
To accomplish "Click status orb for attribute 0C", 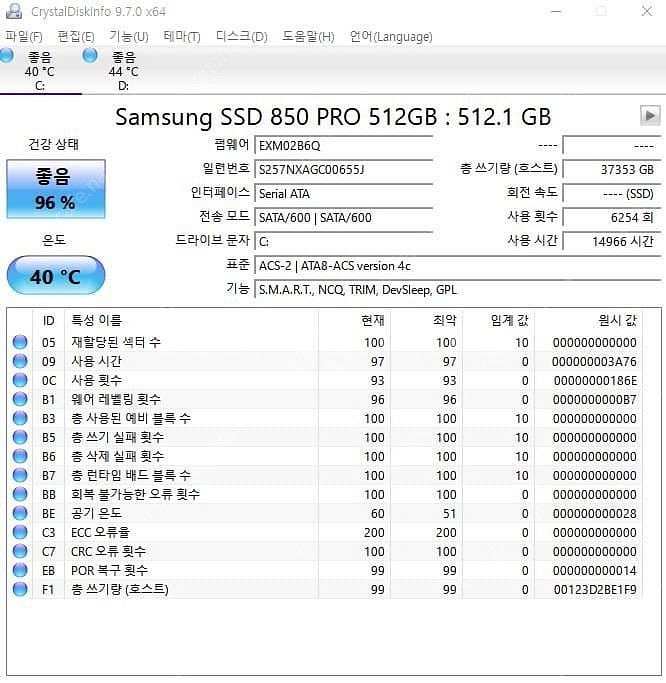I will pyautogui.click(x=20, y=380).
